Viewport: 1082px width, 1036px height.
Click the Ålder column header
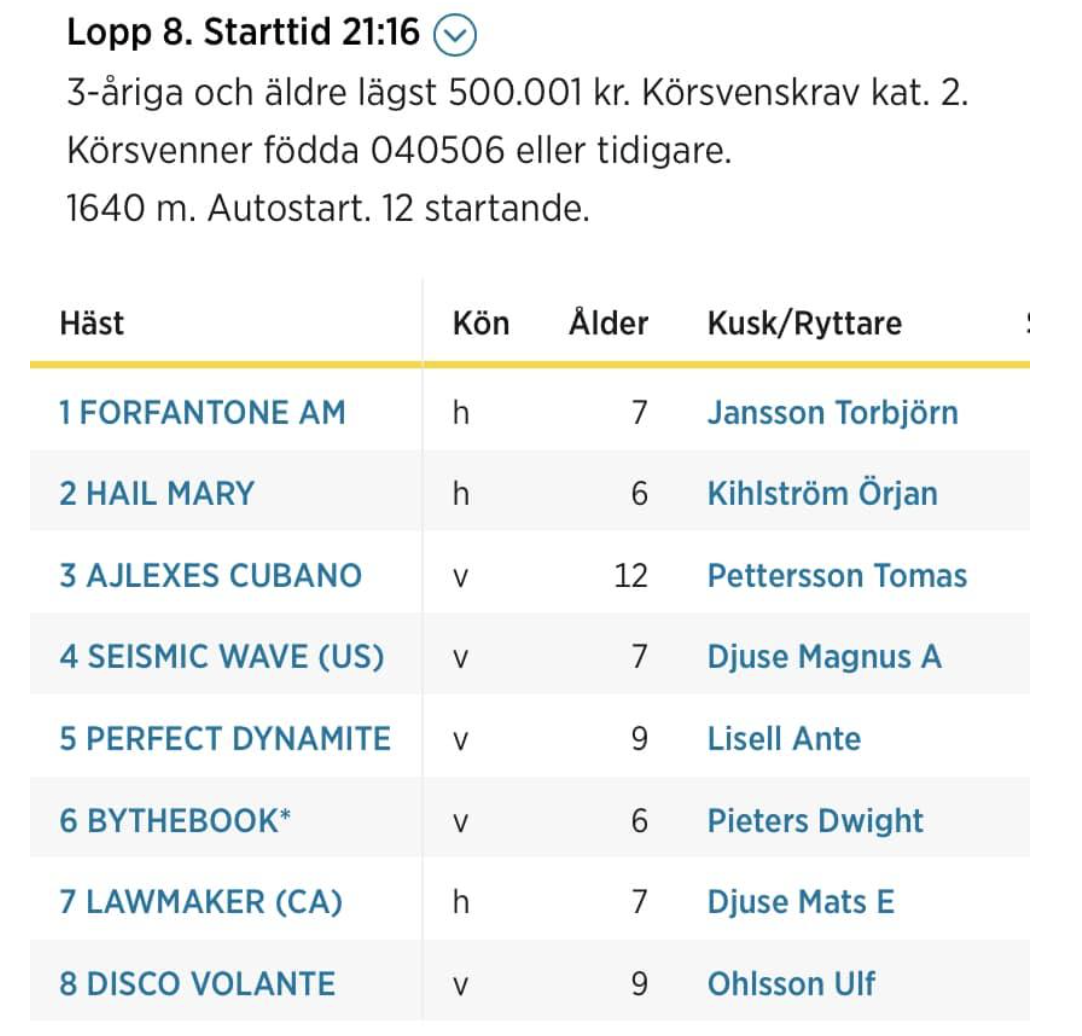[x=608, y=322]
